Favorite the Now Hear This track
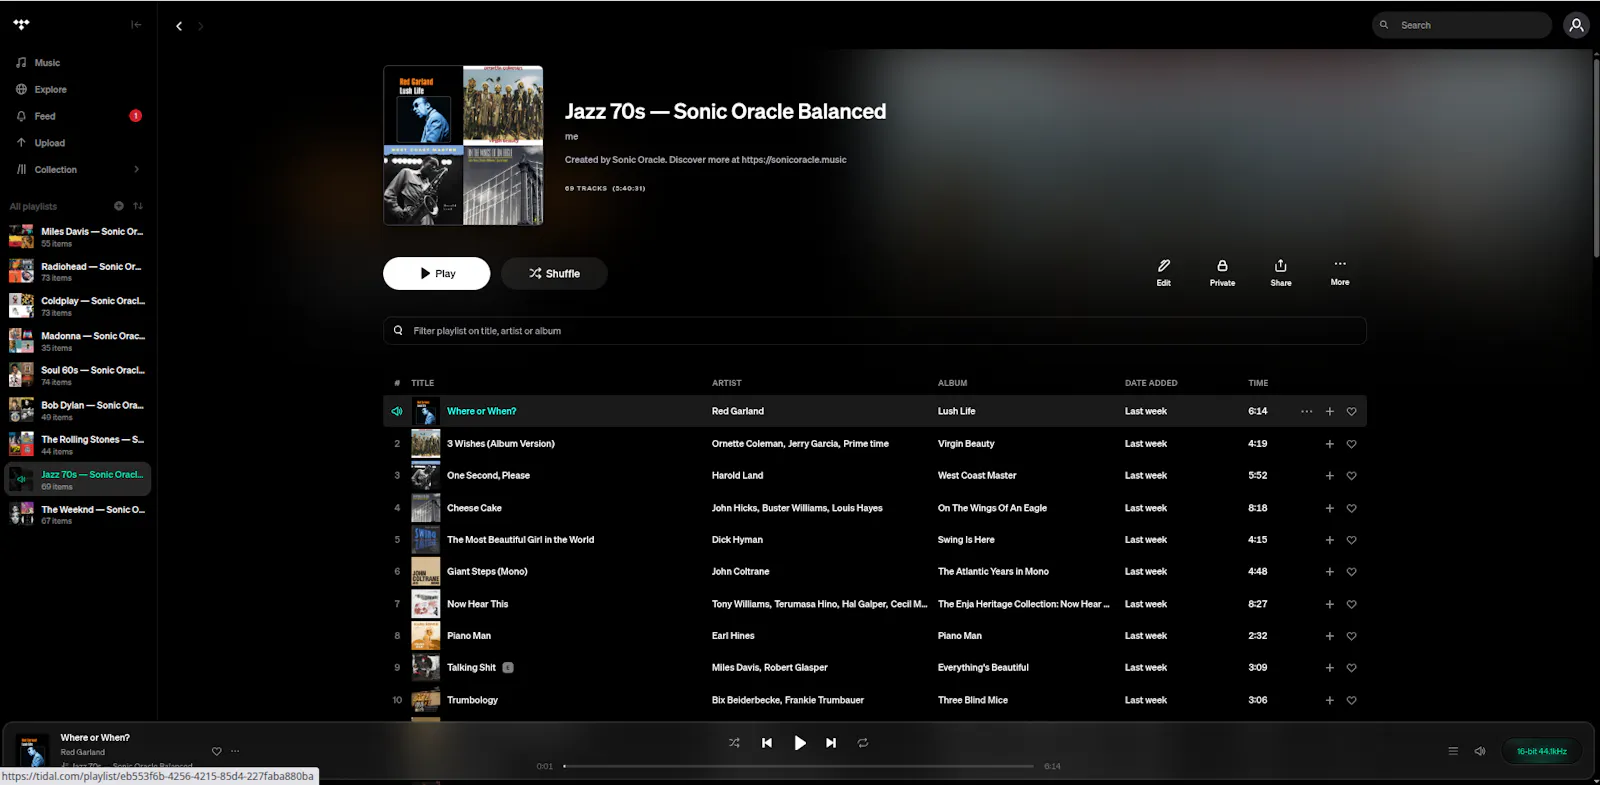Image resolution: width=1600 pixels, height=785 pixels. [1351, 604]
